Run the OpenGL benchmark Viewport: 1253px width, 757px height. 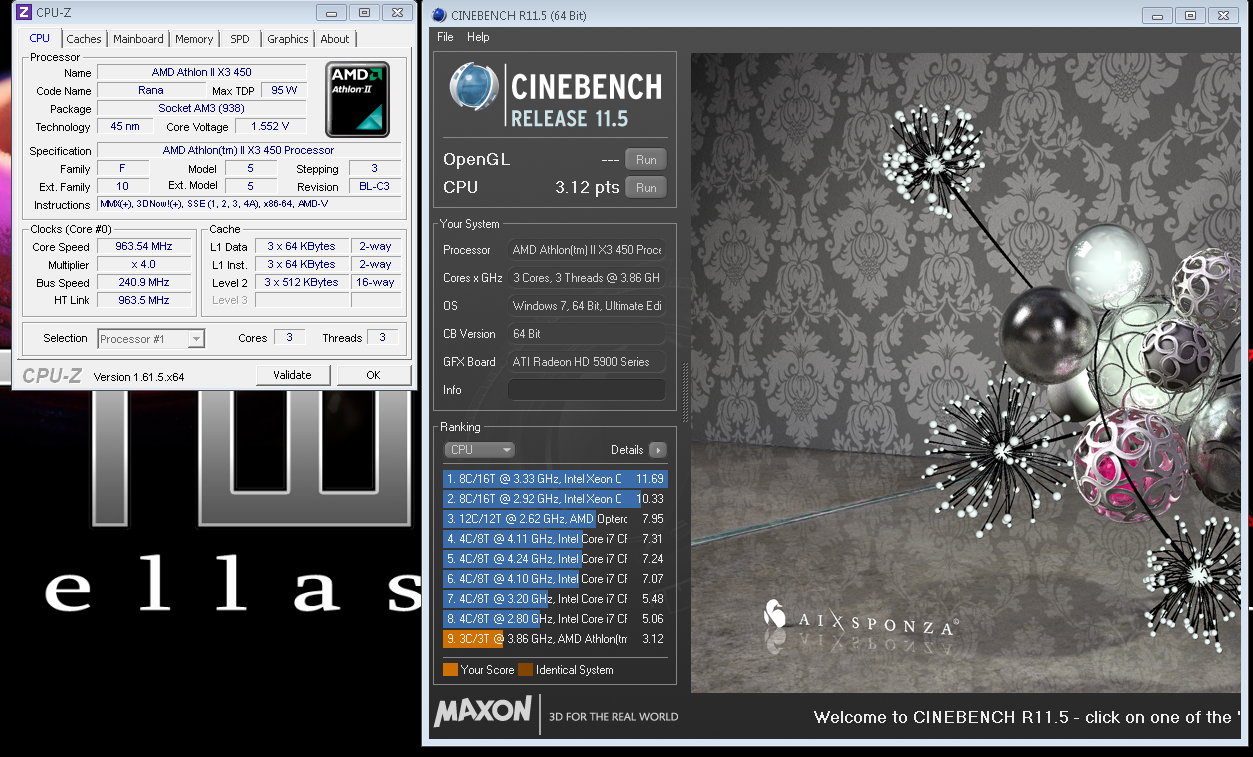pos(646,159)
